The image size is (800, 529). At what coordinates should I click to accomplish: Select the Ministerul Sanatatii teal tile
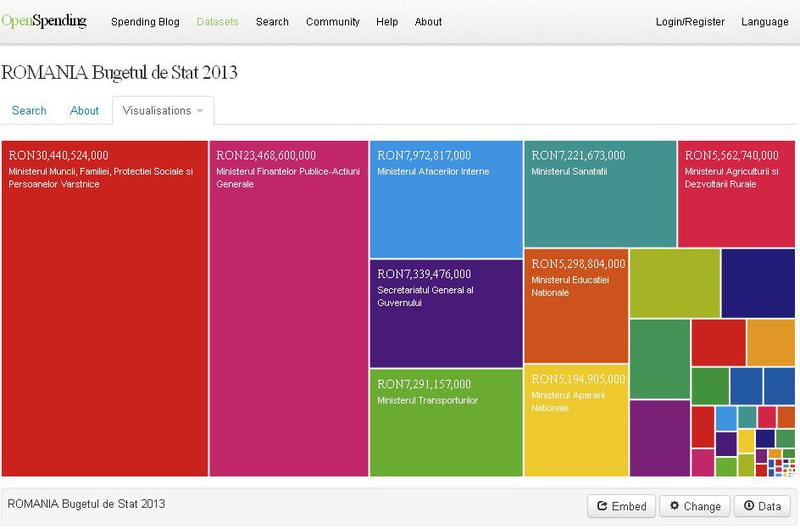[x=600, y=194]
